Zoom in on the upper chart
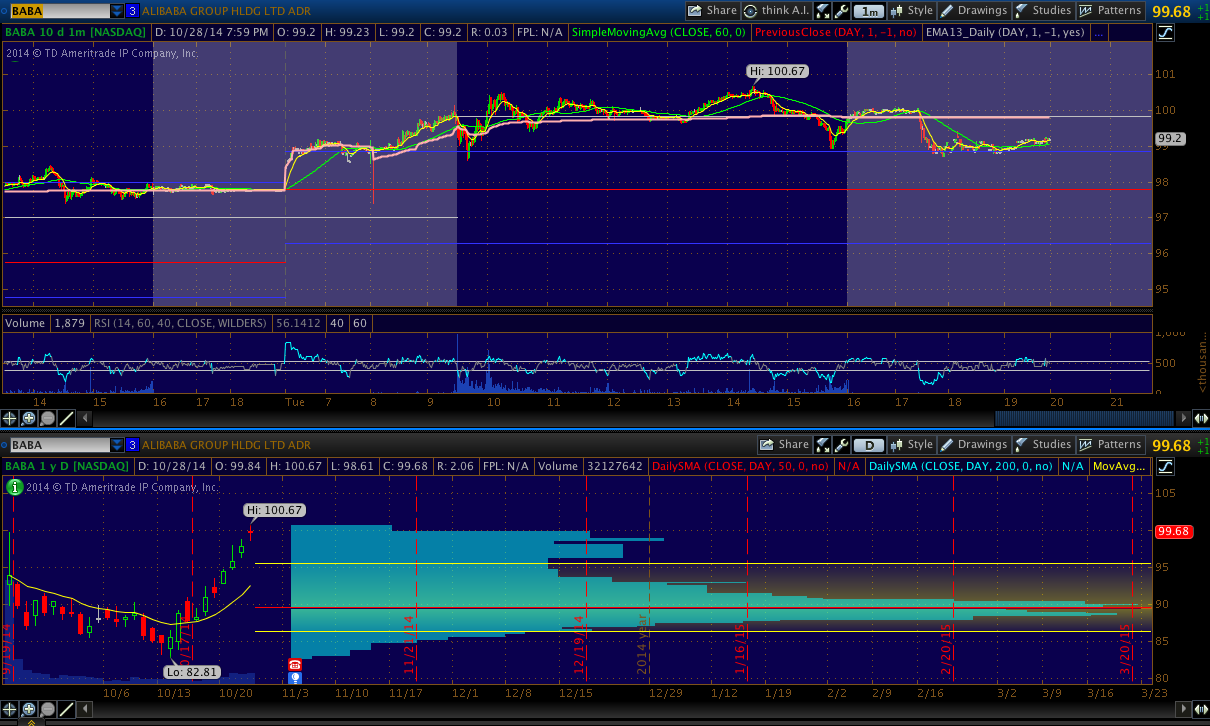This screenshot has width=1210, height=726. (x=28, y=418)
